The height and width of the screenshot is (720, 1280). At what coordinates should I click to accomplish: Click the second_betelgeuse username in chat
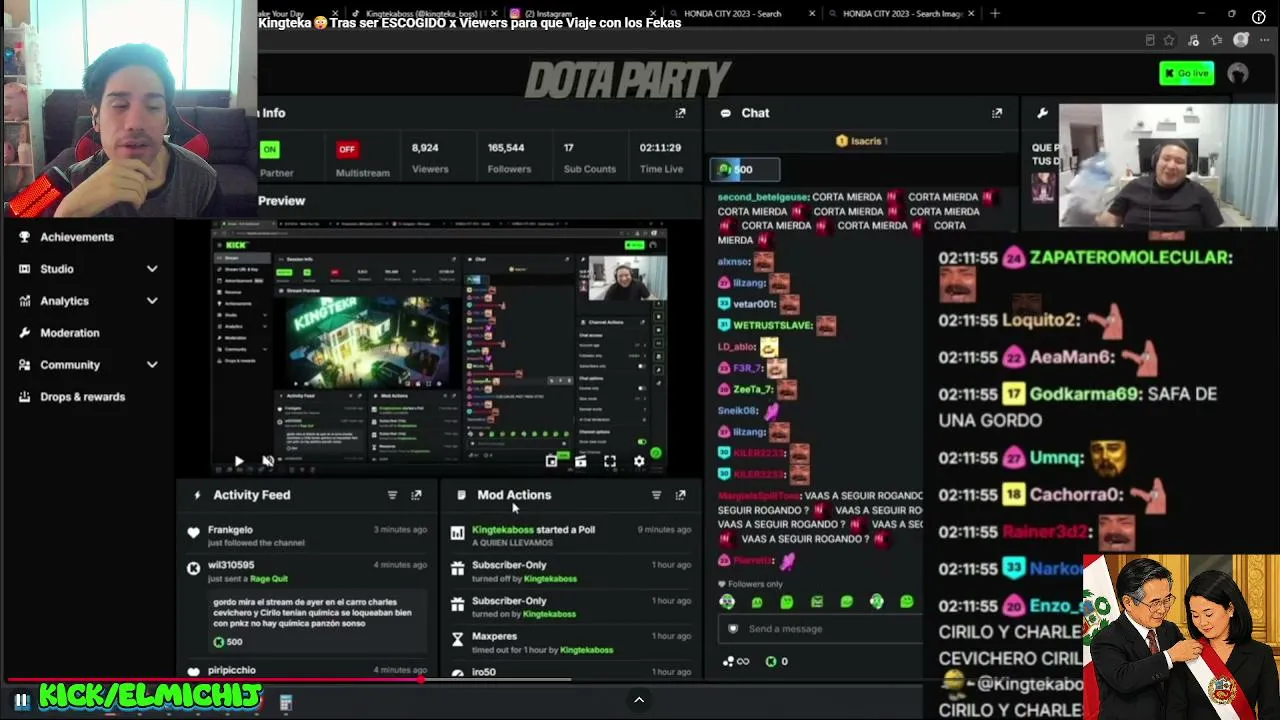point(763,197)
